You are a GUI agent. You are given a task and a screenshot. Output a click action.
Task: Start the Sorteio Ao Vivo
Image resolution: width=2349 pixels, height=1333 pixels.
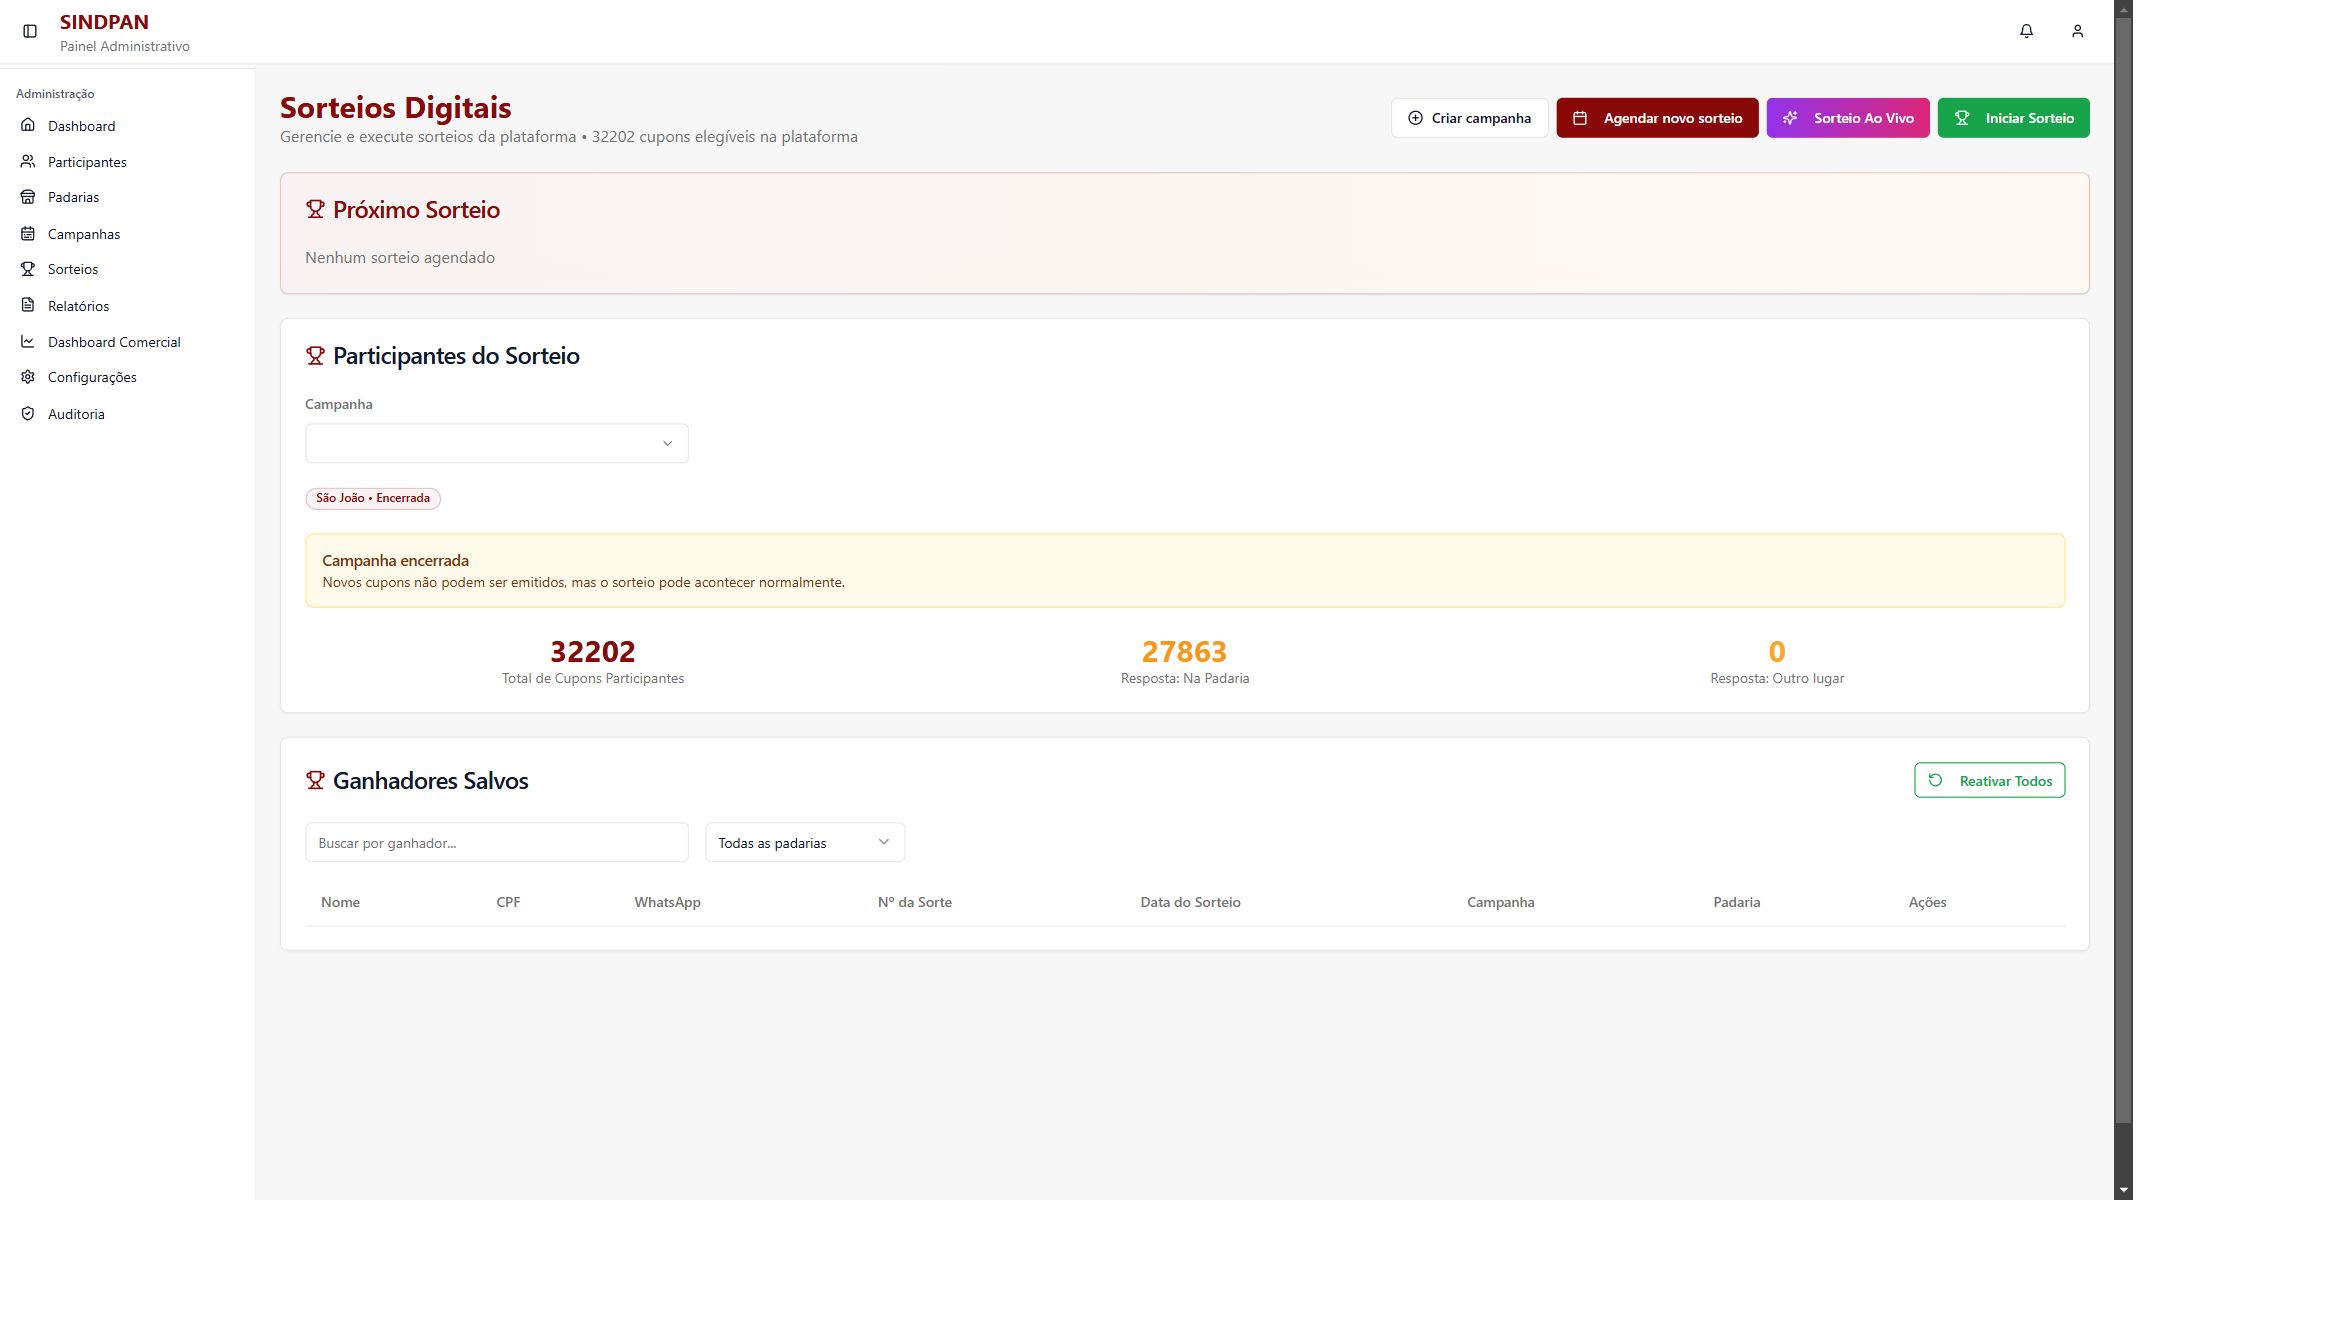(1847, 118)
